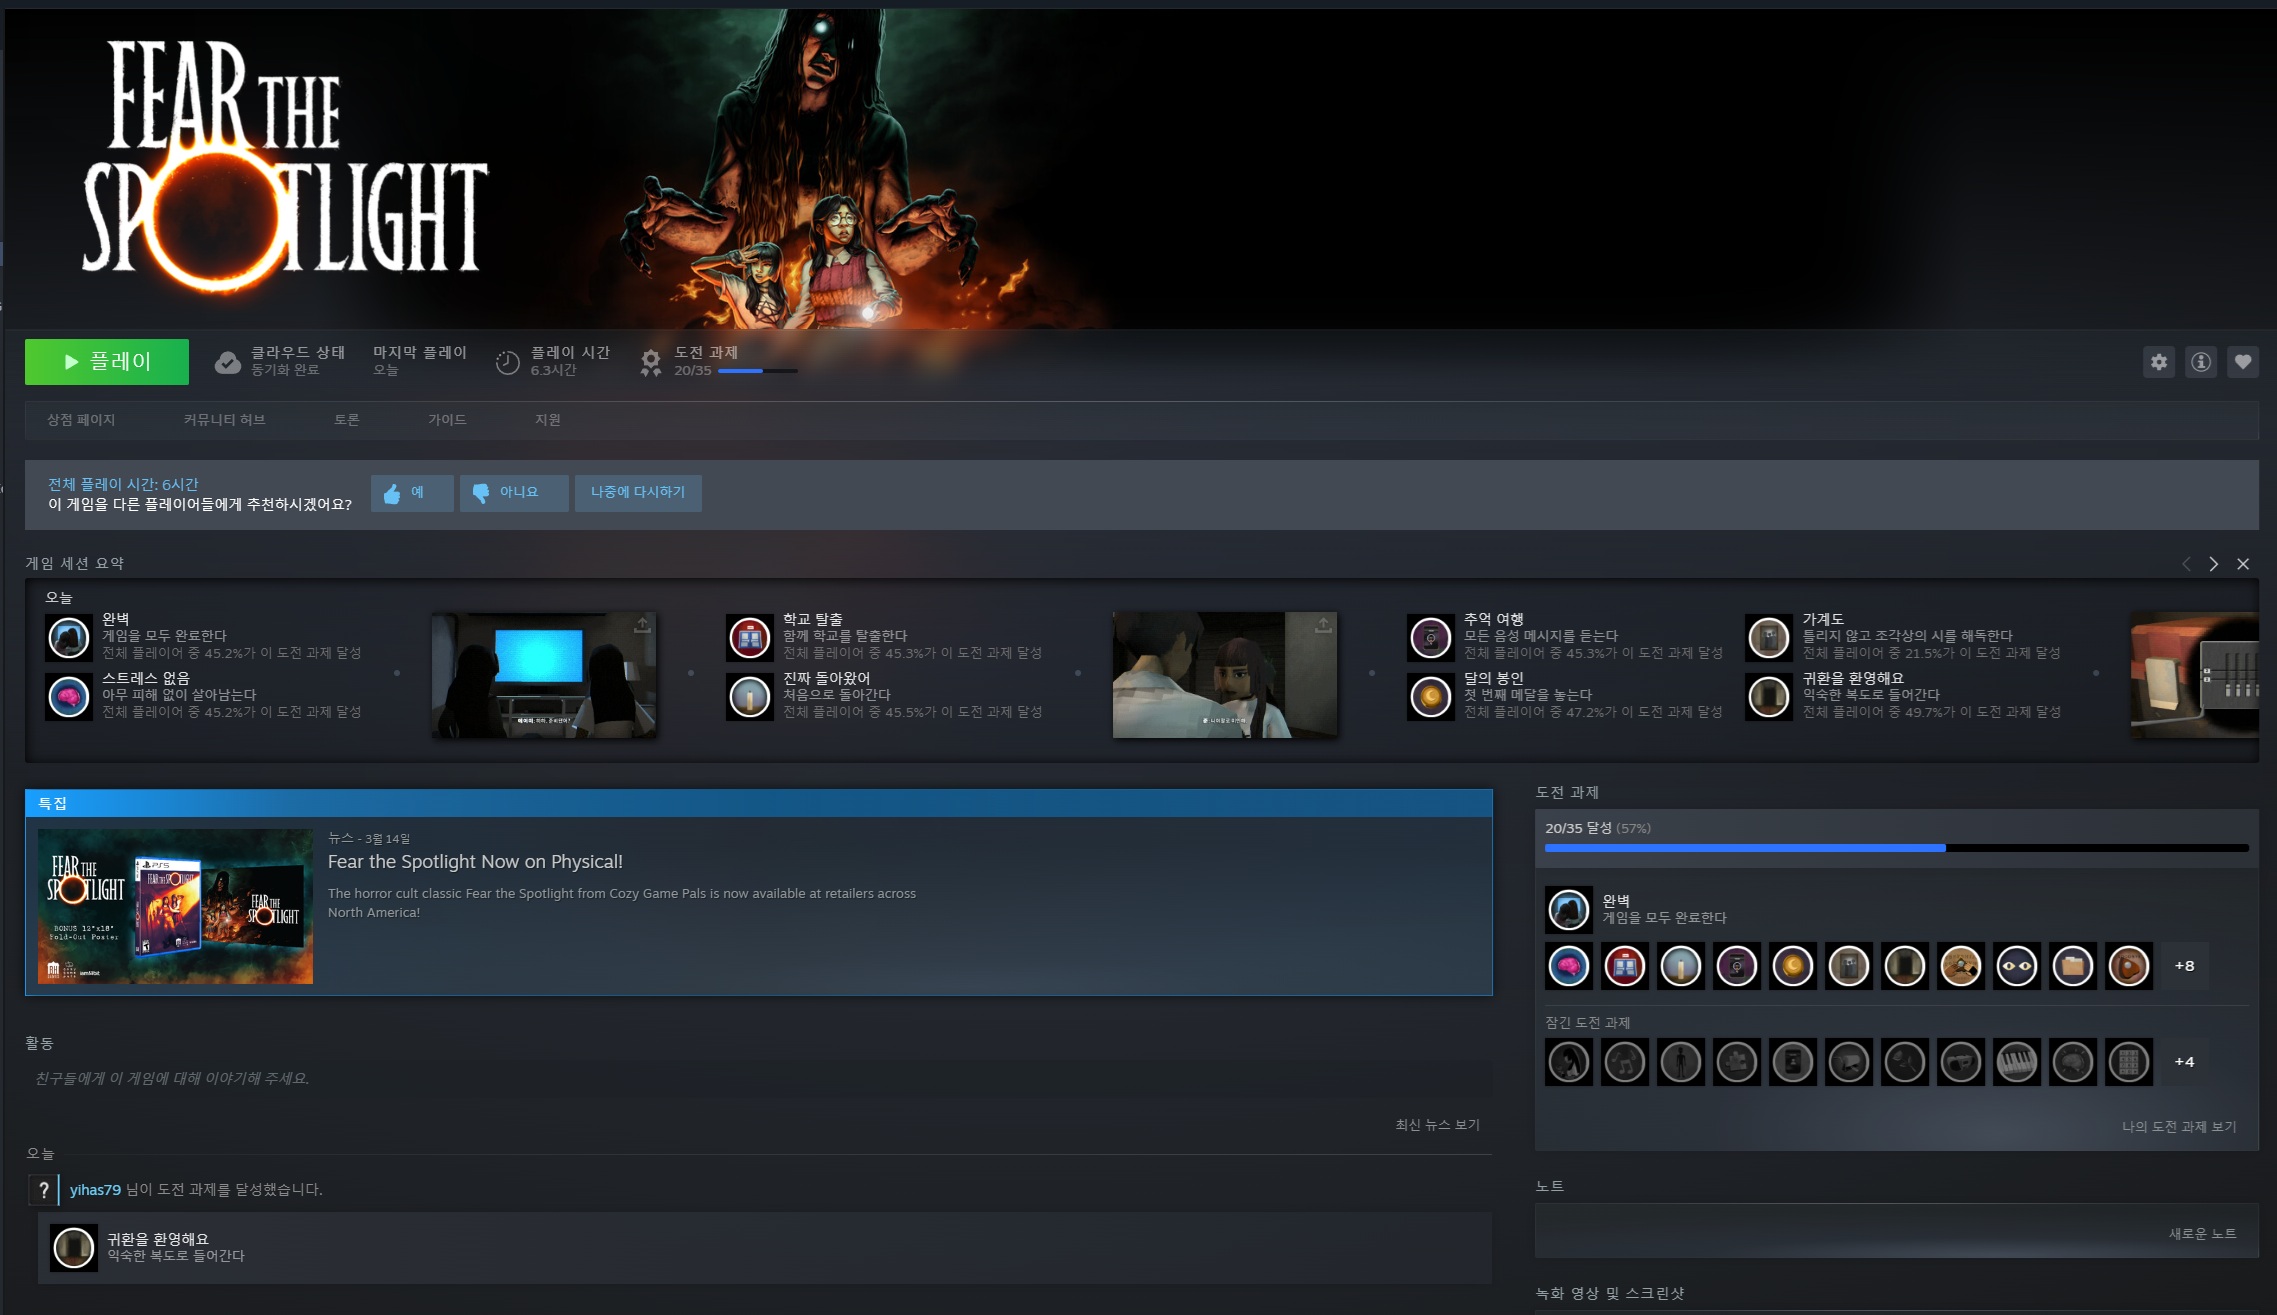
Task: Go to next session summary page arrow
Action: 2213,564
